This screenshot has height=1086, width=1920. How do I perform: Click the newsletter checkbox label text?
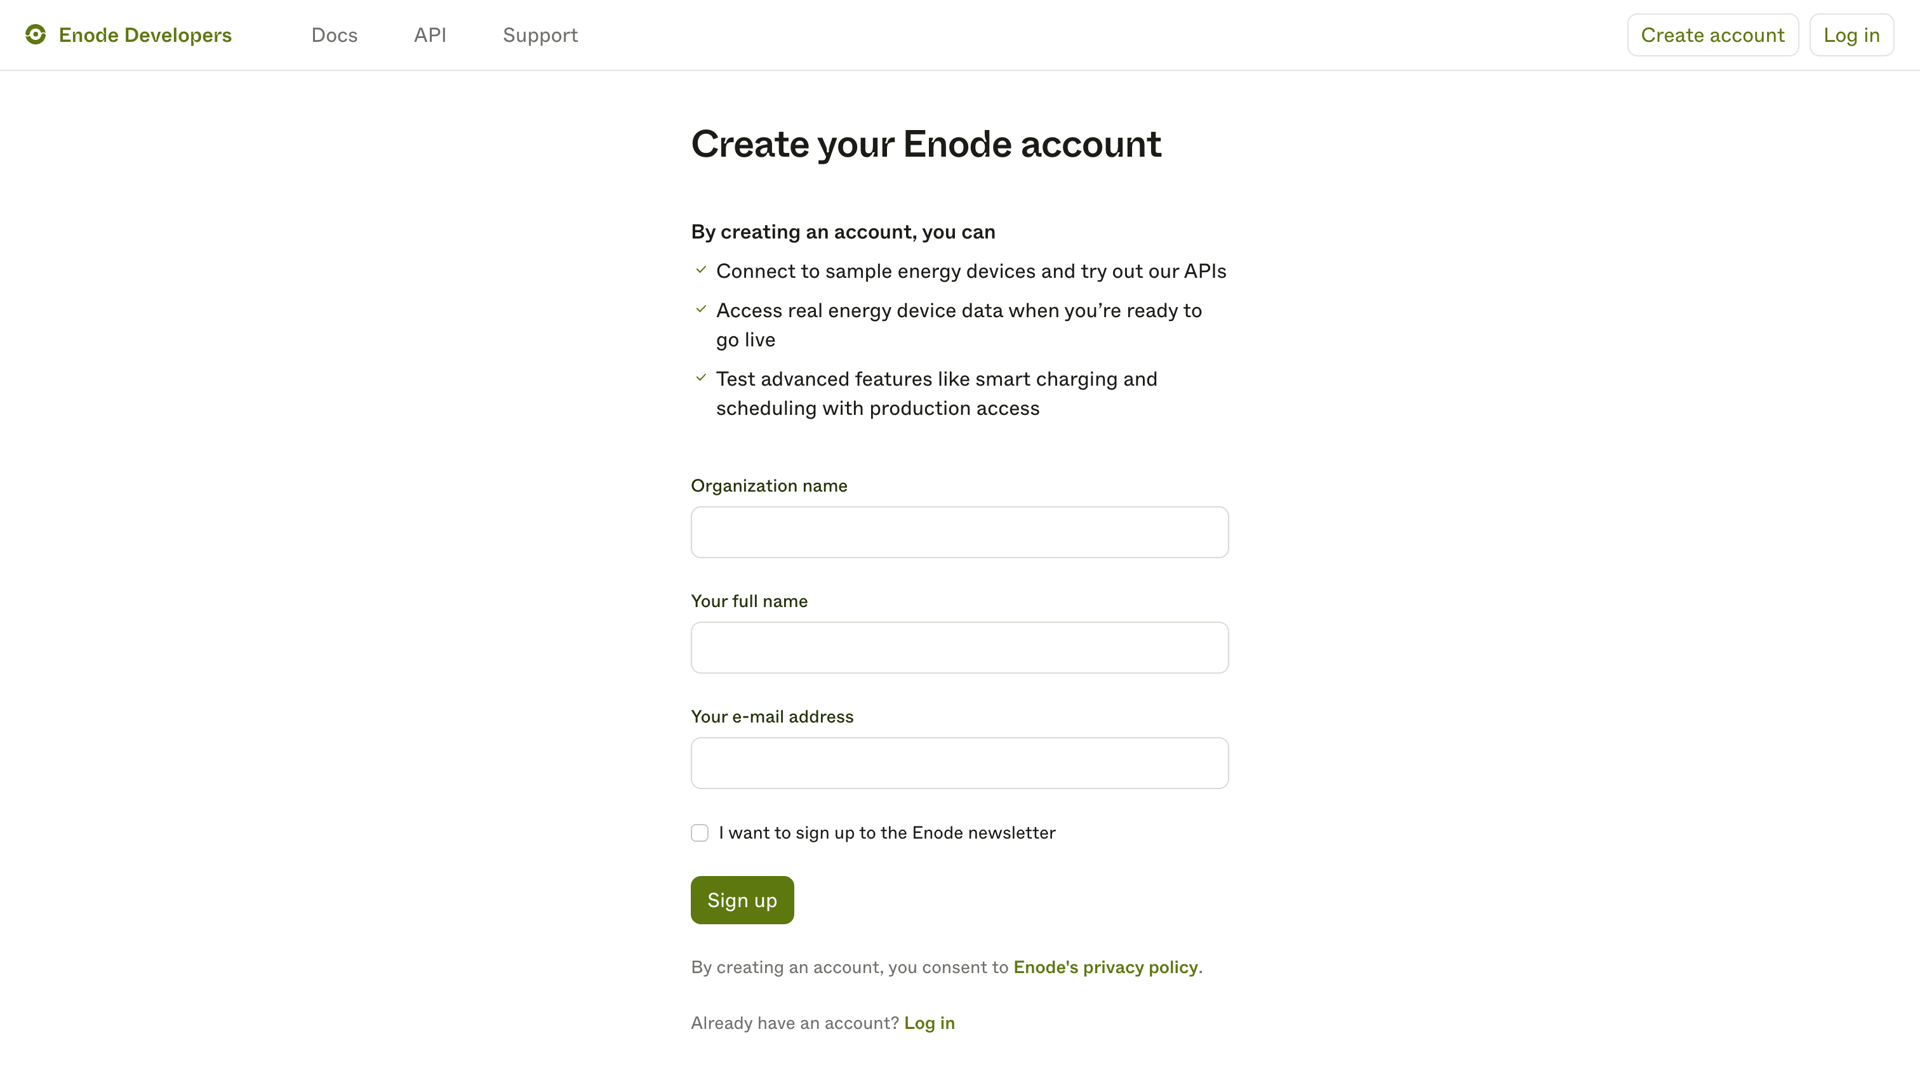[x=887, y=832]
